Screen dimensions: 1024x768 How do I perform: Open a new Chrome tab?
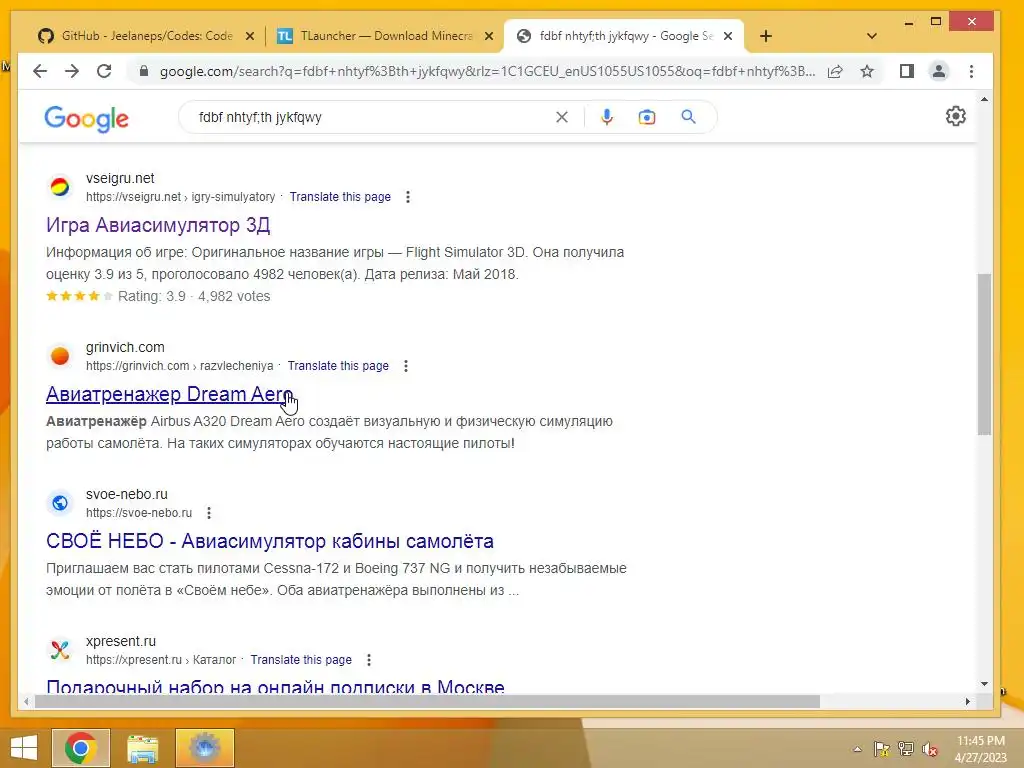(766, 36)
